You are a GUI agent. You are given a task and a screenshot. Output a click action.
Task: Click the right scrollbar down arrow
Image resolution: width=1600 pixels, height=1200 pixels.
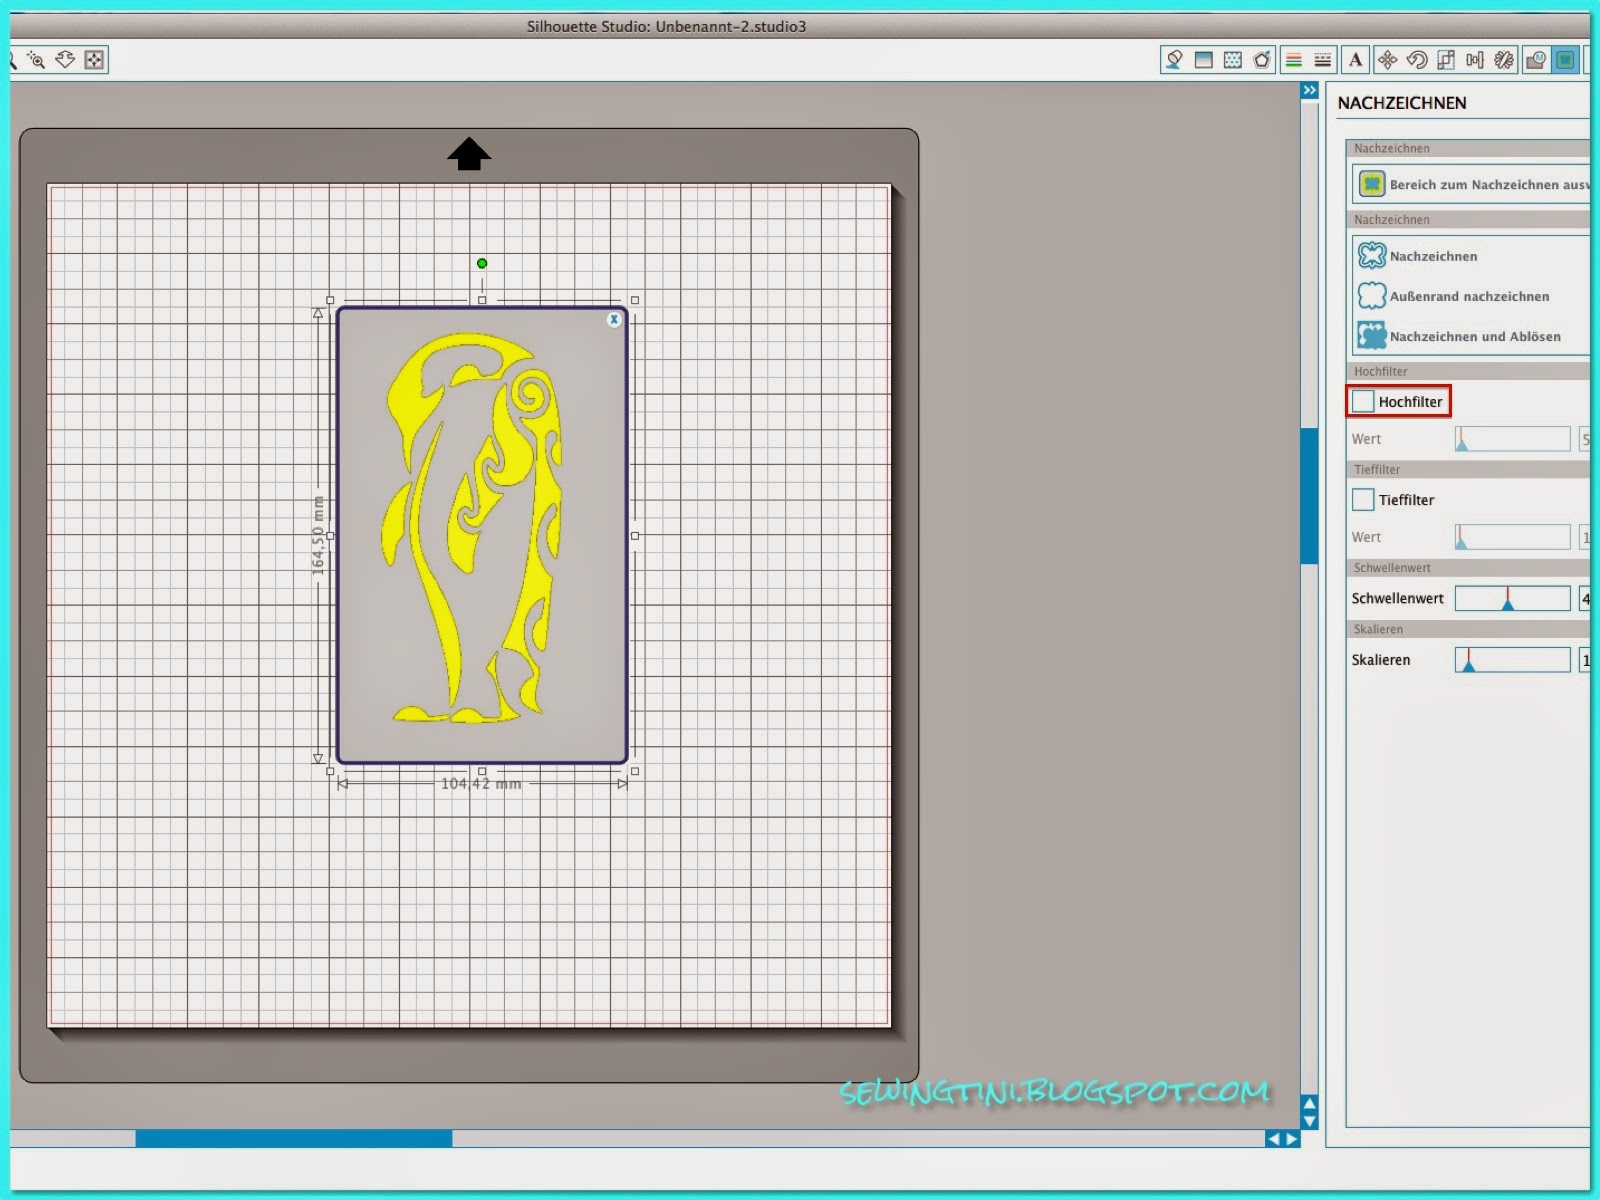tap(1310, 1120)
